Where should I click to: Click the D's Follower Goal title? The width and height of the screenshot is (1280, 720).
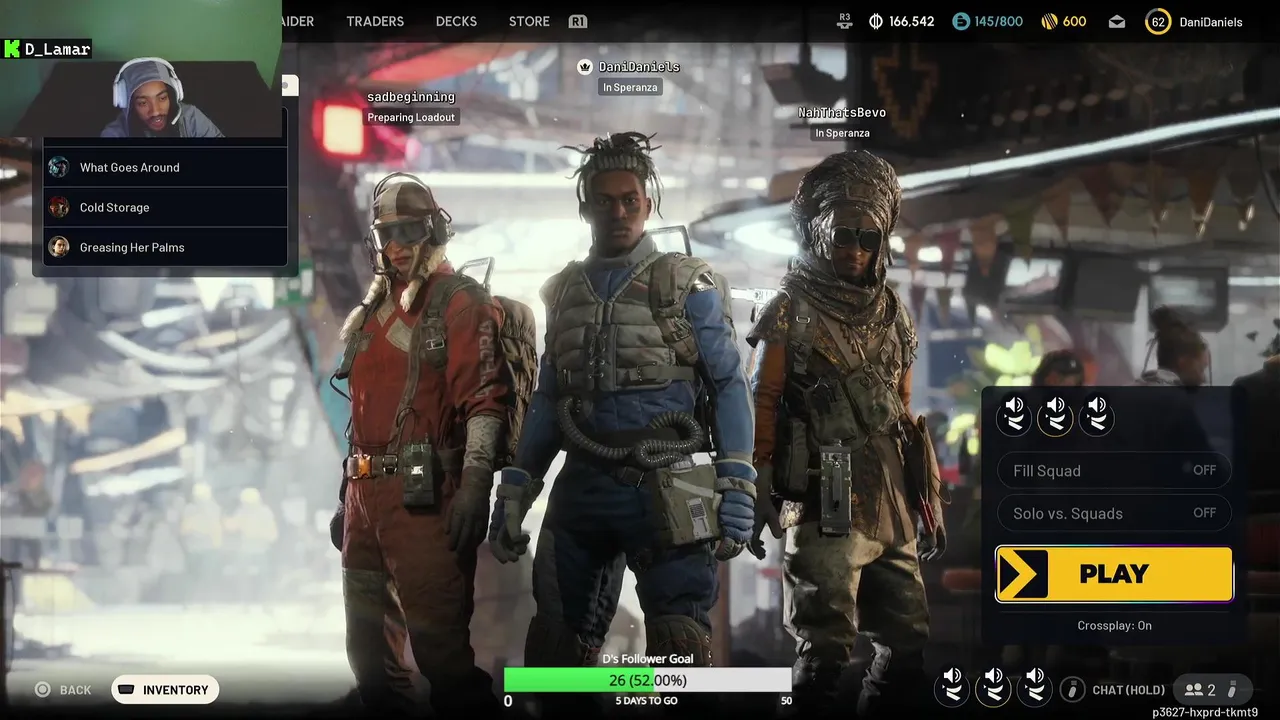648,659
